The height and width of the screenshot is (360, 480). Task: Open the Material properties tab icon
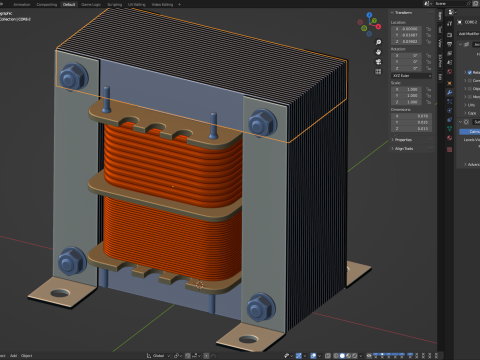[x=449, y=138]
